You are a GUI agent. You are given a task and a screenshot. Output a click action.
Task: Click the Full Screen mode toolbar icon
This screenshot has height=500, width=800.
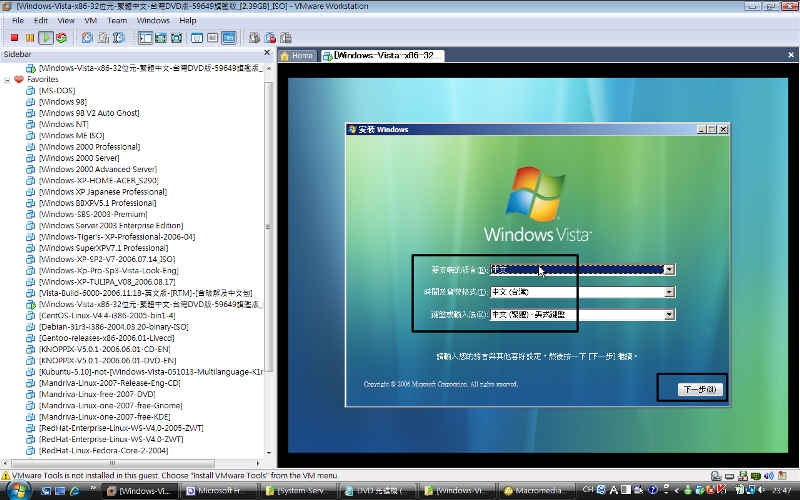[177, 38]
